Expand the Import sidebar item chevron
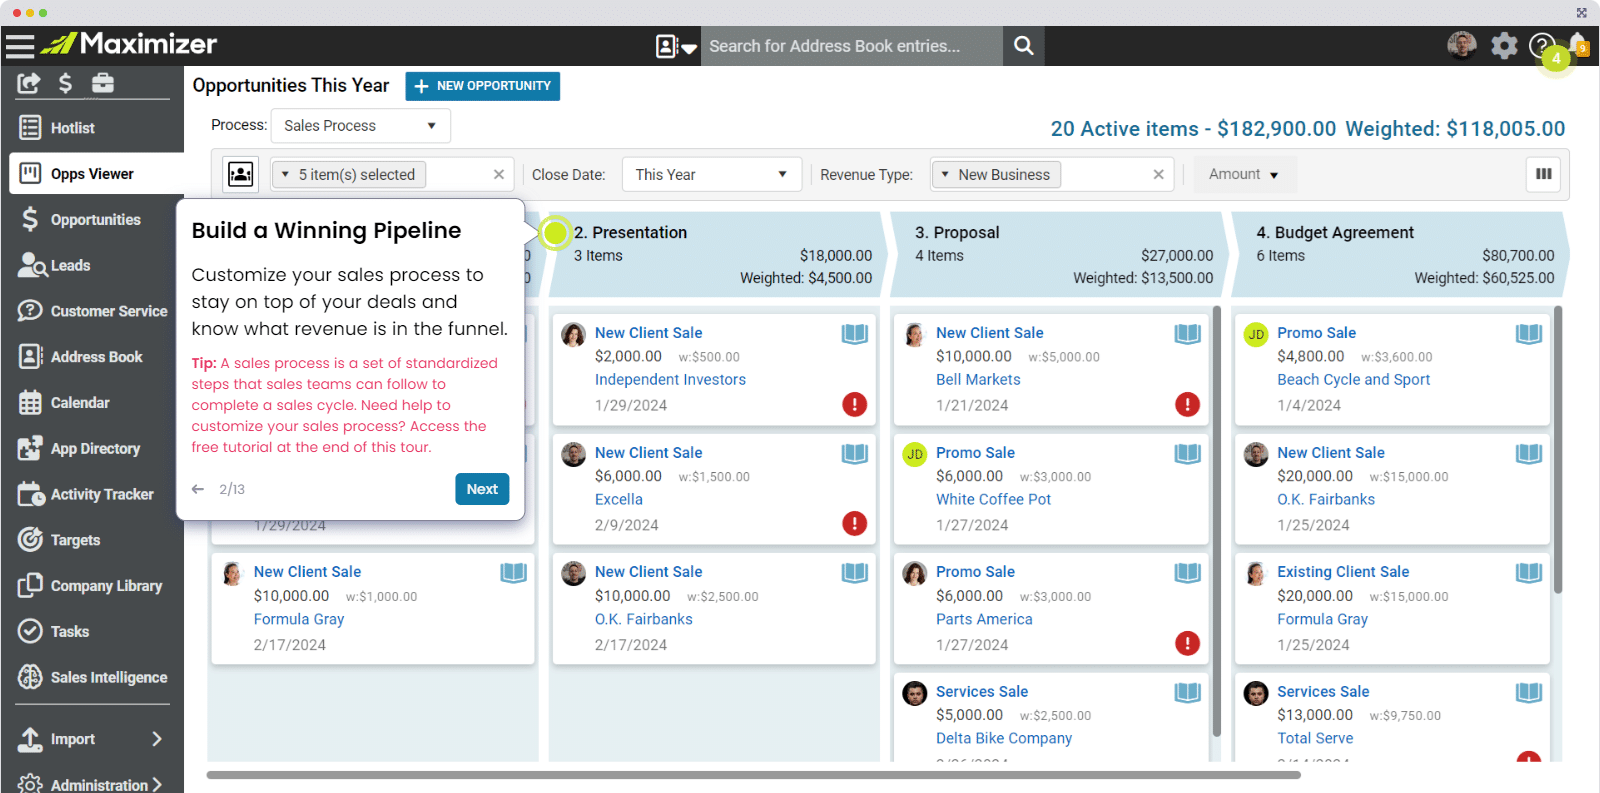This screenshot has height=793, width=1600. click(157, 739)
